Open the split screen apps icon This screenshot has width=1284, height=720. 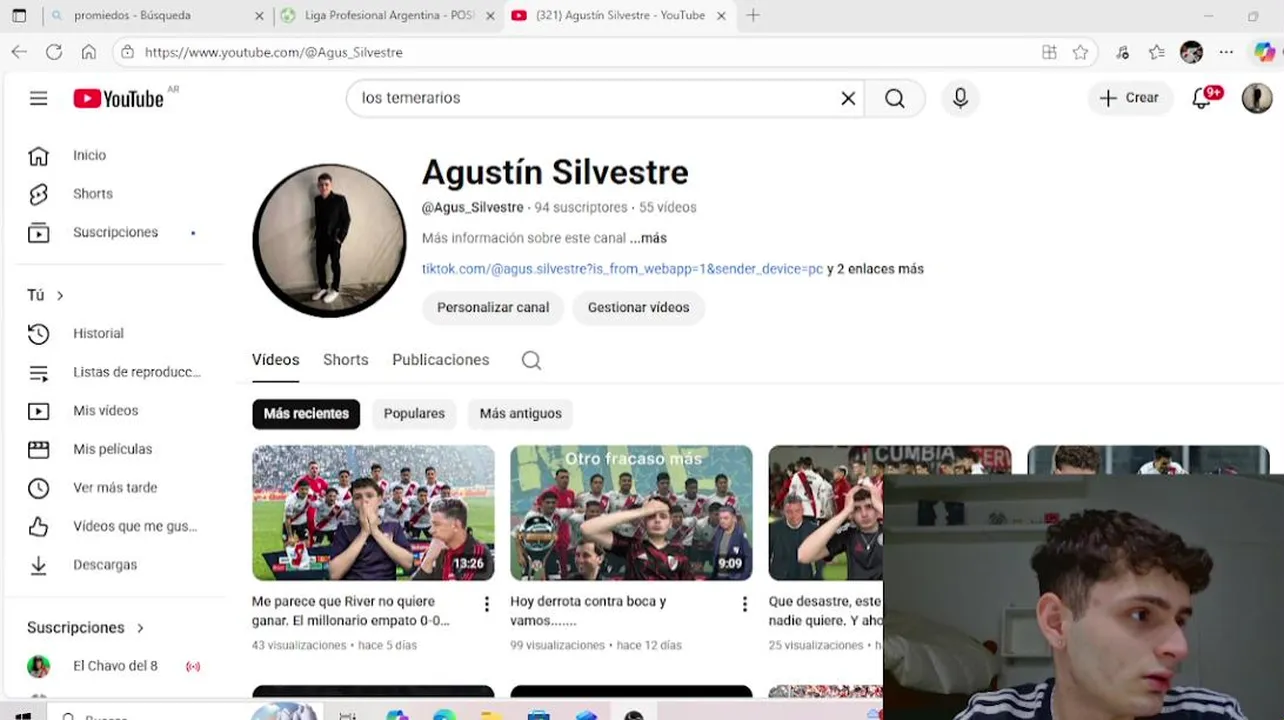1049,52
